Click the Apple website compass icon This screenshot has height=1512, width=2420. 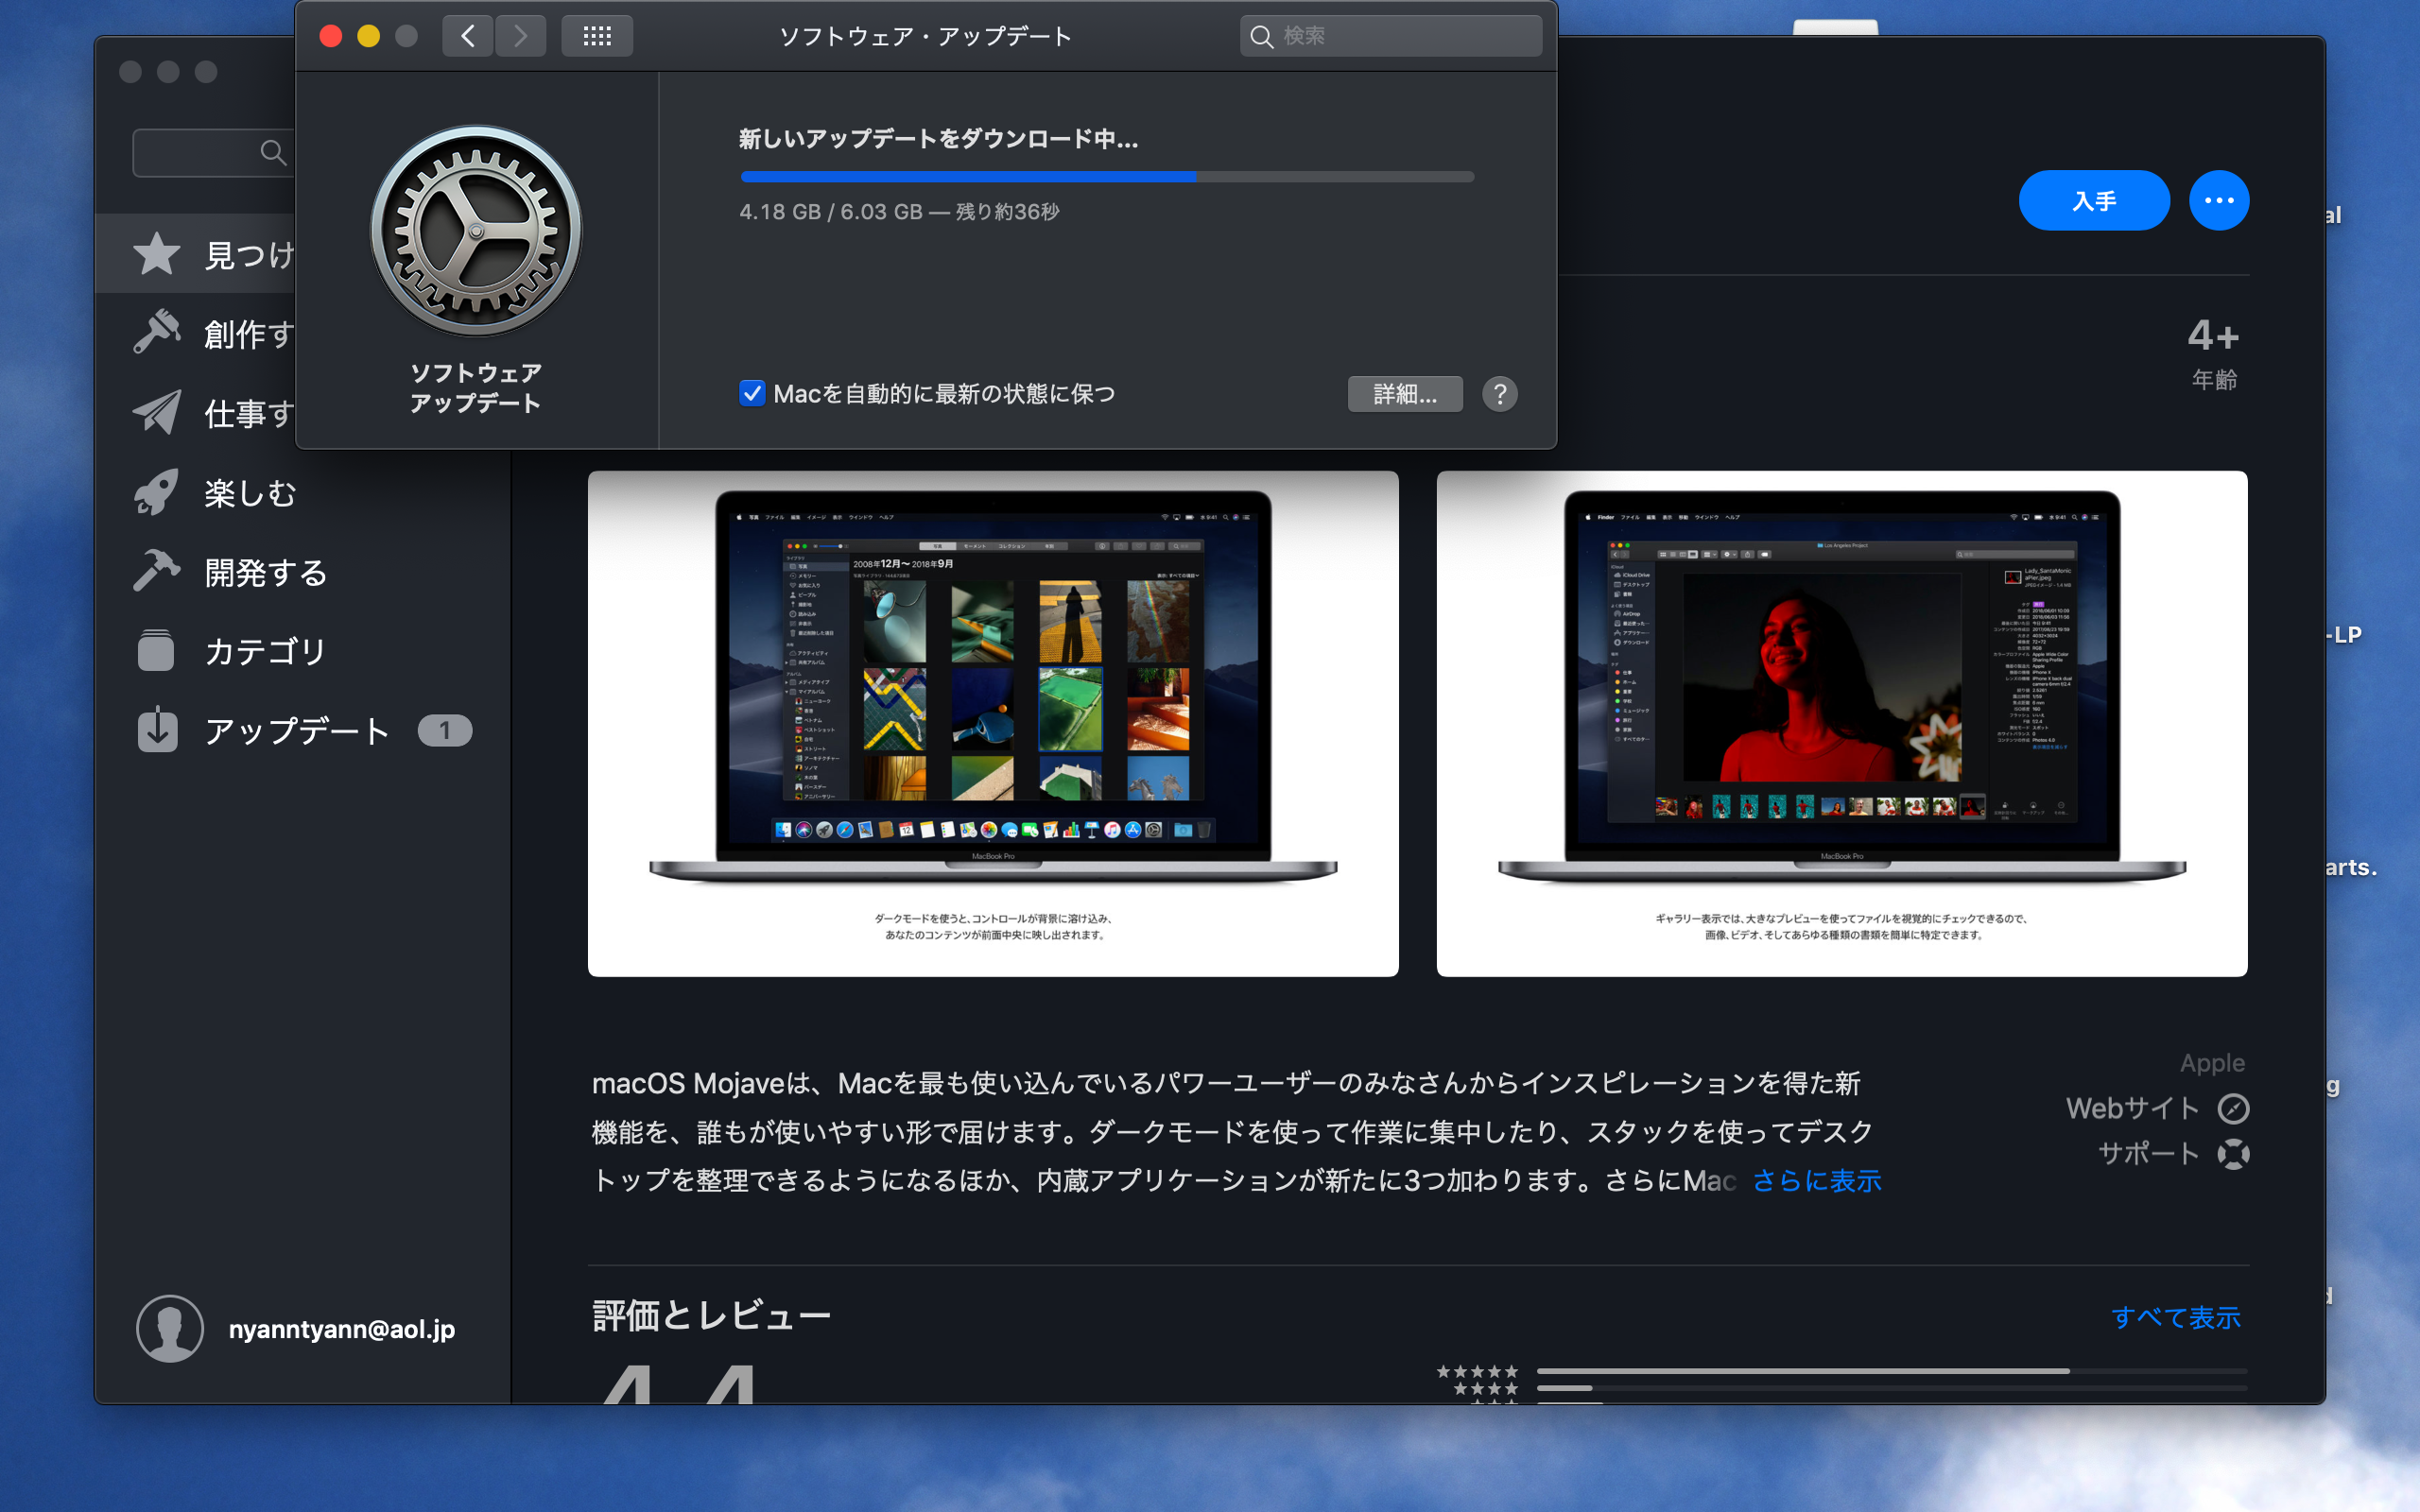coord(2233,1108)
